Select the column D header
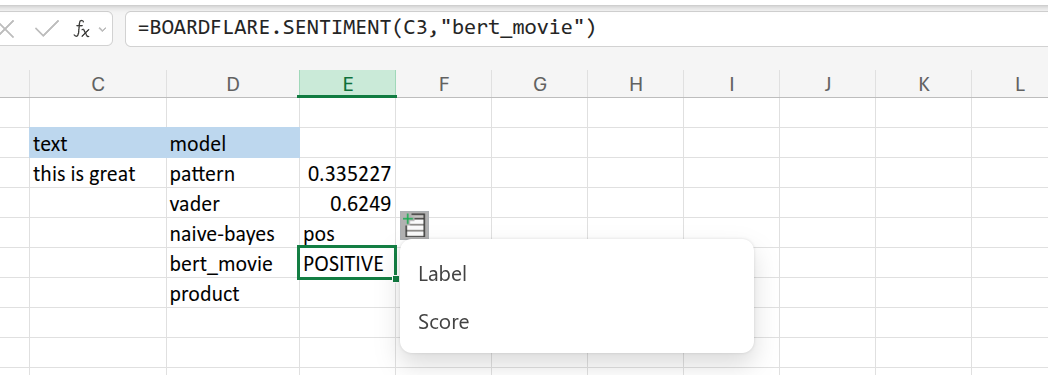1048x375 pixels. tap(233, 84)
